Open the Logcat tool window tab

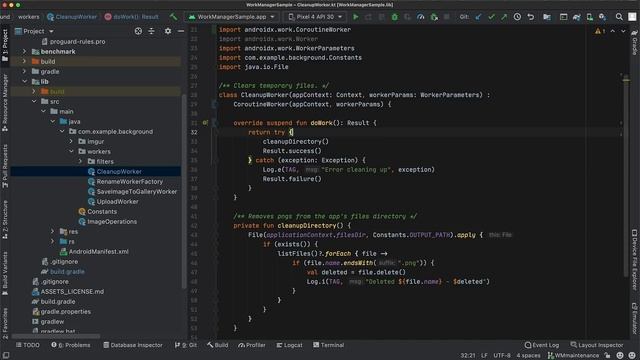(x=289, y=345)
